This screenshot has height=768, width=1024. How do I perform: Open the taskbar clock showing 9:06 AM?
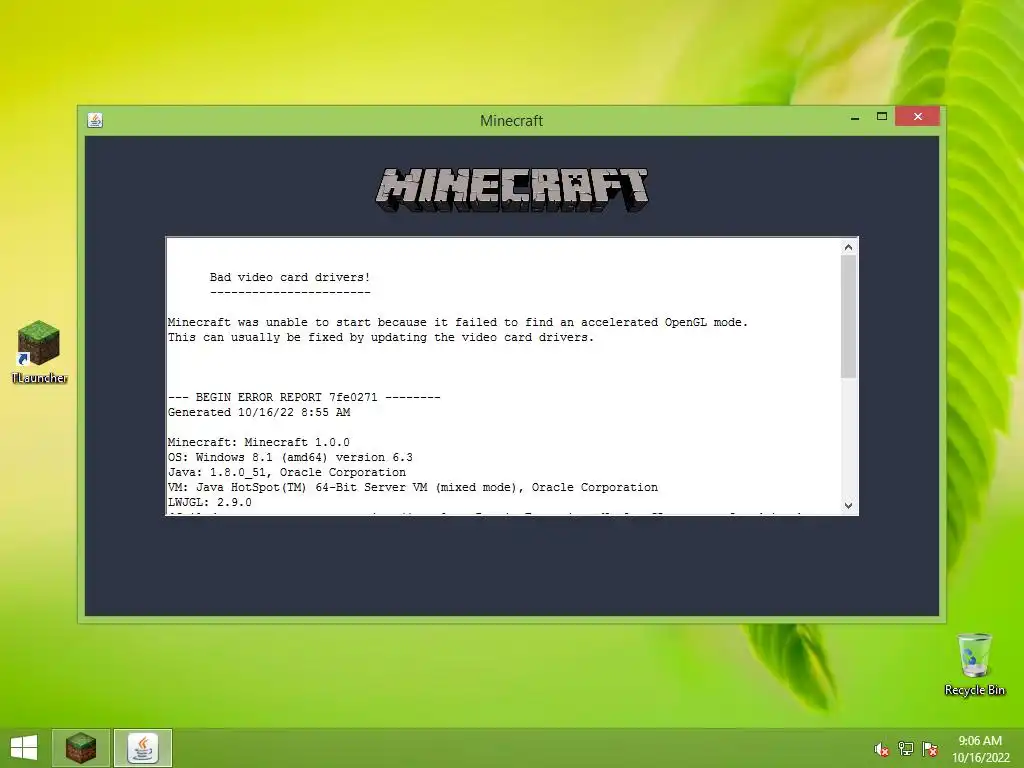[x=980, y=749]
